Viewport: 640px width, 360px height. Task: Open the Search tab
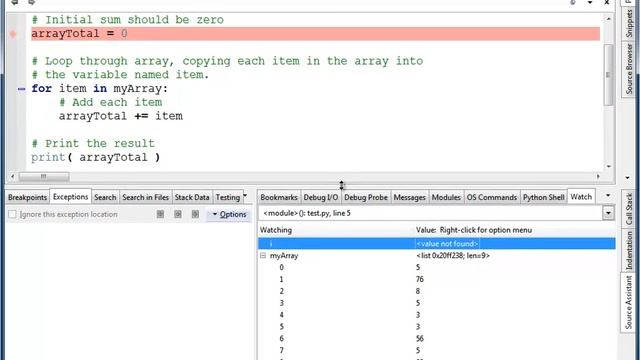click(x=105, y=198)
